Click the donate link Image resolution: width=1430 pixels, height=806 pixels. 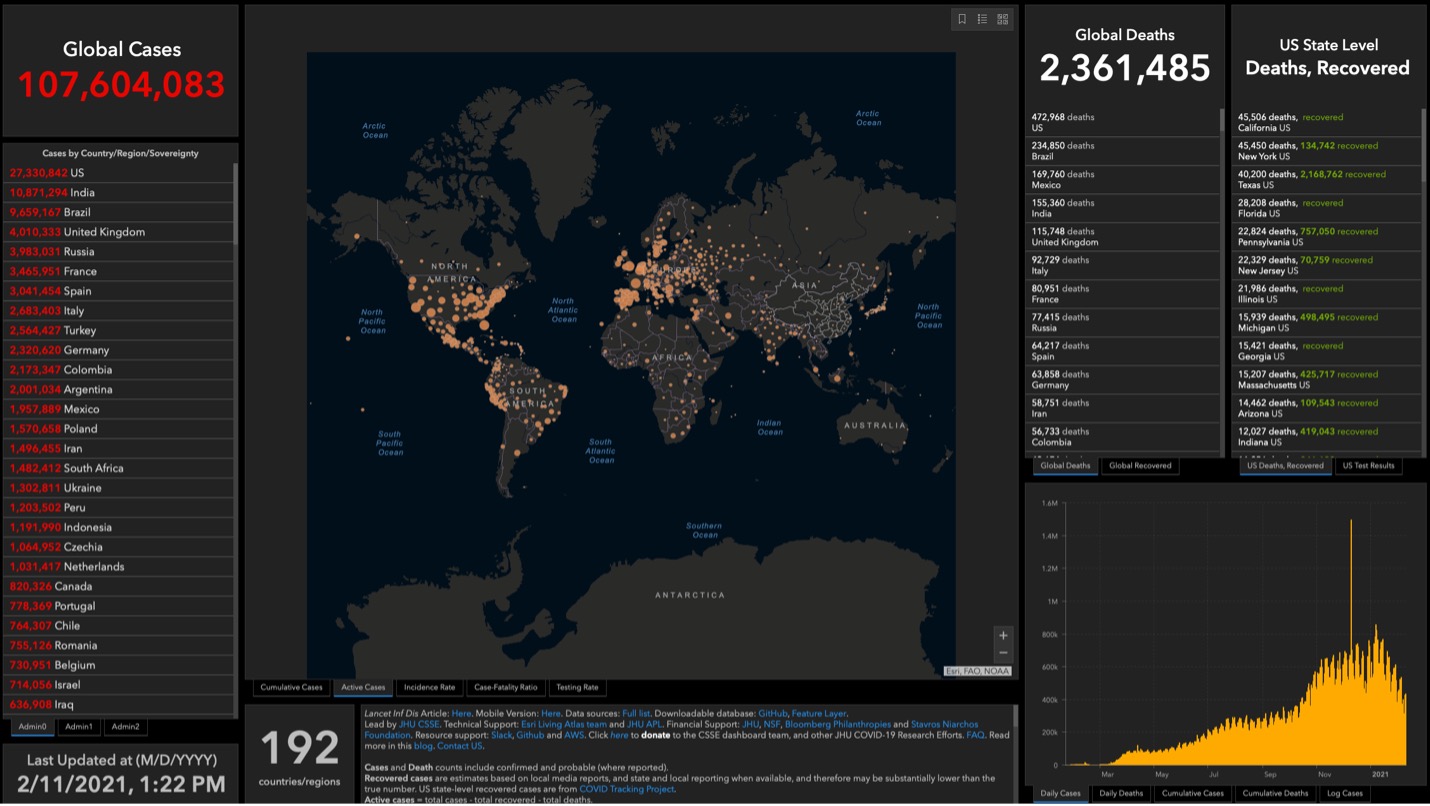click(657, 736)
